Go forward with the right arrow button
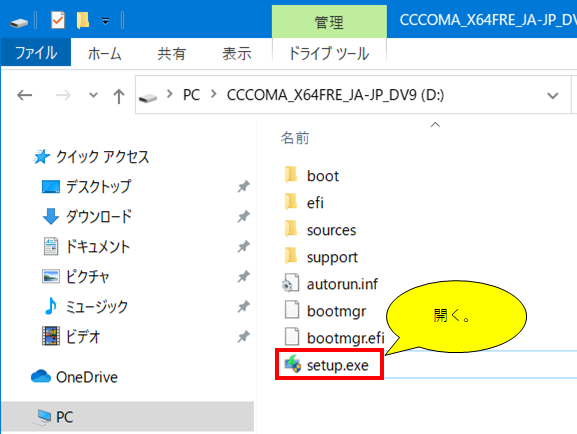577x434 pixels. (63, 95)
